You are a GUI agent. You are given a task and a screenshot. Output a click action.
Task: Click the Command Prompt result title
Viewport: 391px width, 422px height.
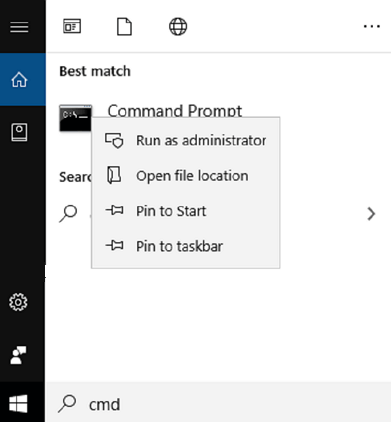click(175, 111)
